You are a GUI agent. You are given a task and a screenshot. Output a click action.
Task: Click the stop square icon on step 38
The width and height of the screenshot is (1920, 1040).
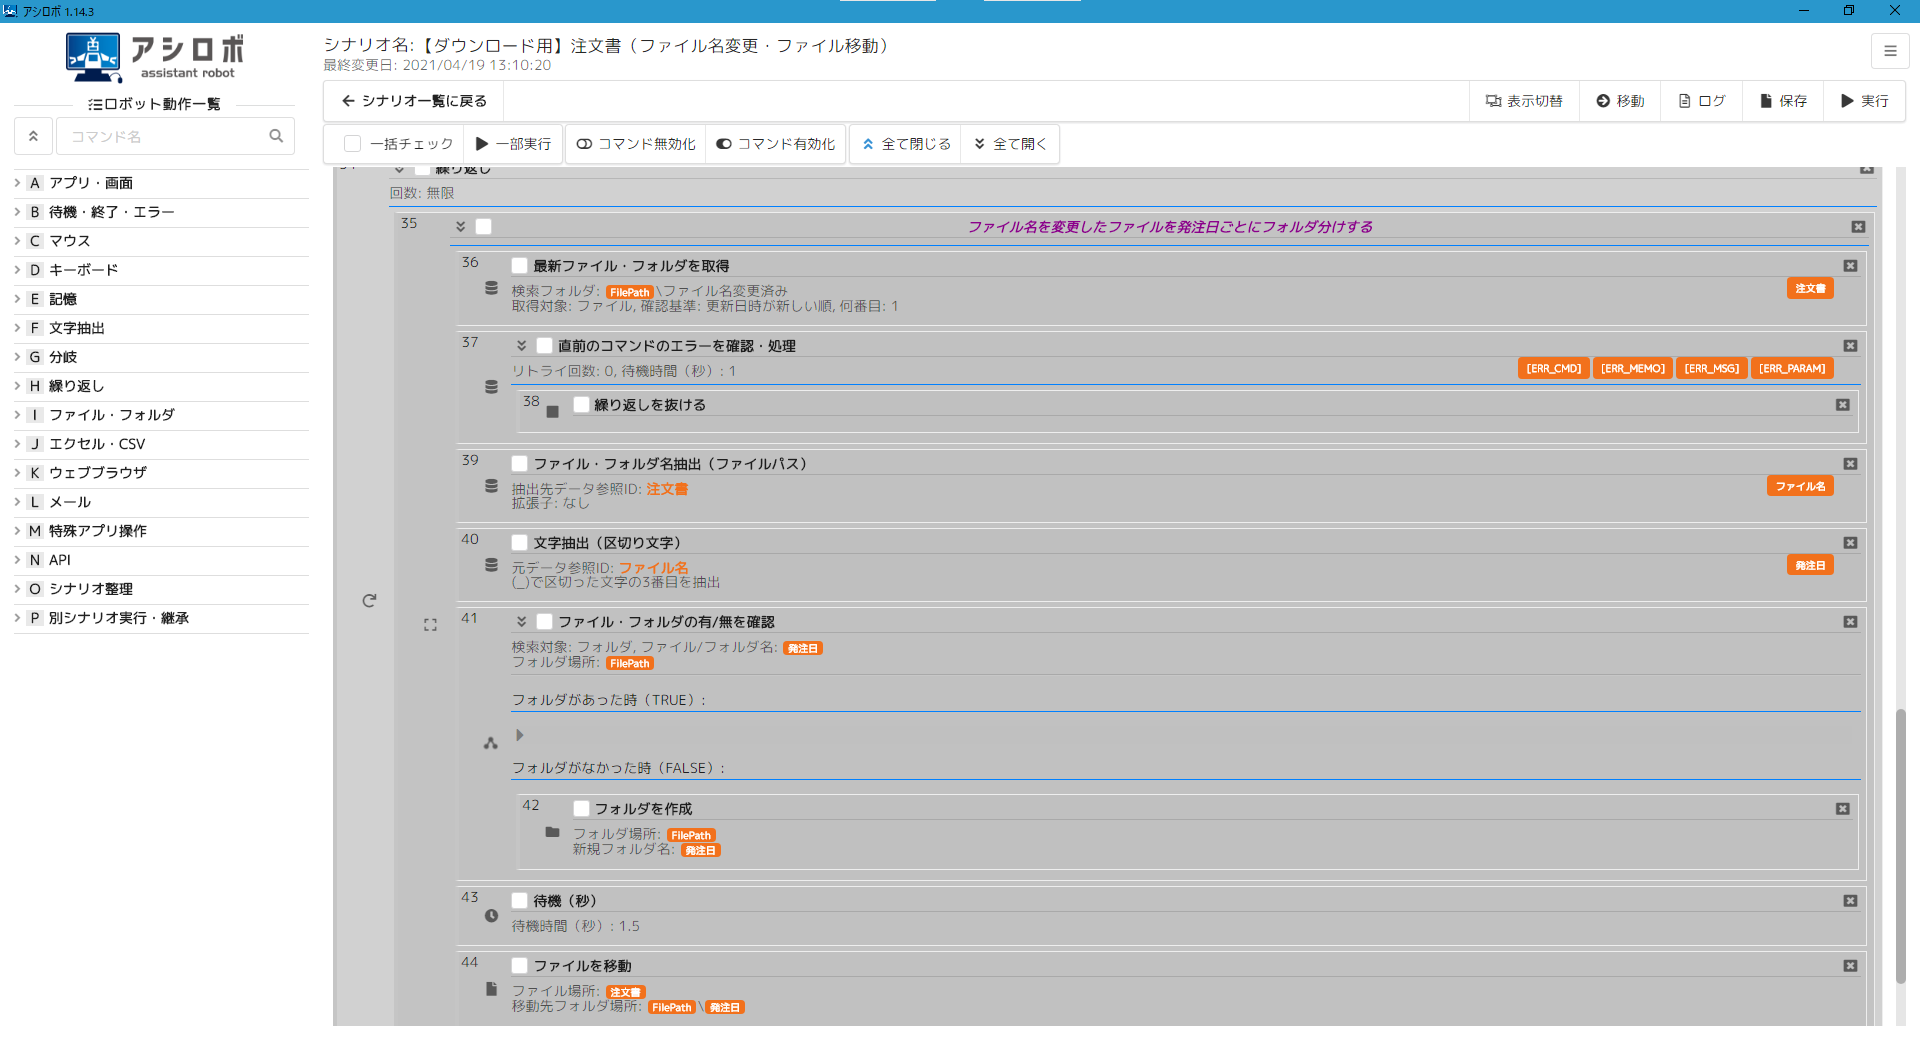tap(552, 412)
